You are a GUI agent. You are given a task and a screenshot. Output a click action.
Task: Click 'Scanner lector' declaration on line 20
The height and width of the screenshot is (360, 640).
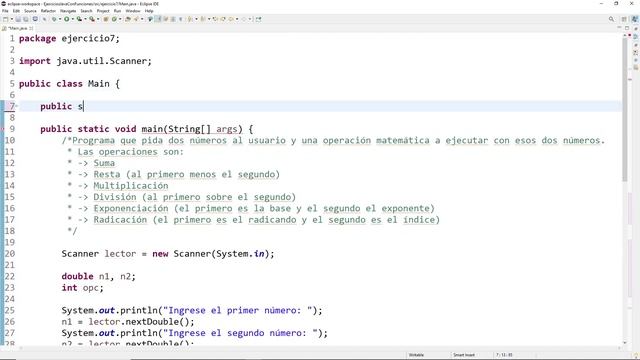(99, 254)
